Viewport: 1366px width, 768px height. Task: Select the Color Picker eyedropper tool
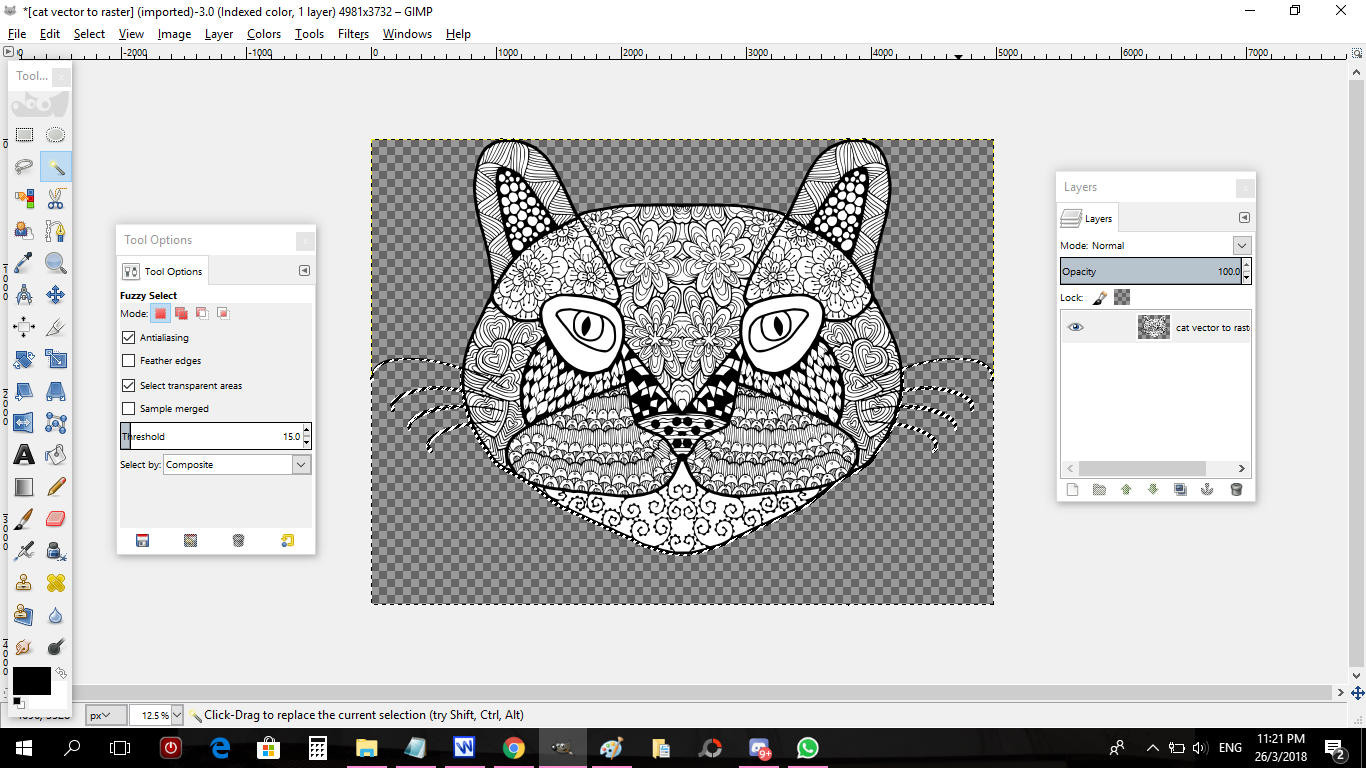click(24, 263)
